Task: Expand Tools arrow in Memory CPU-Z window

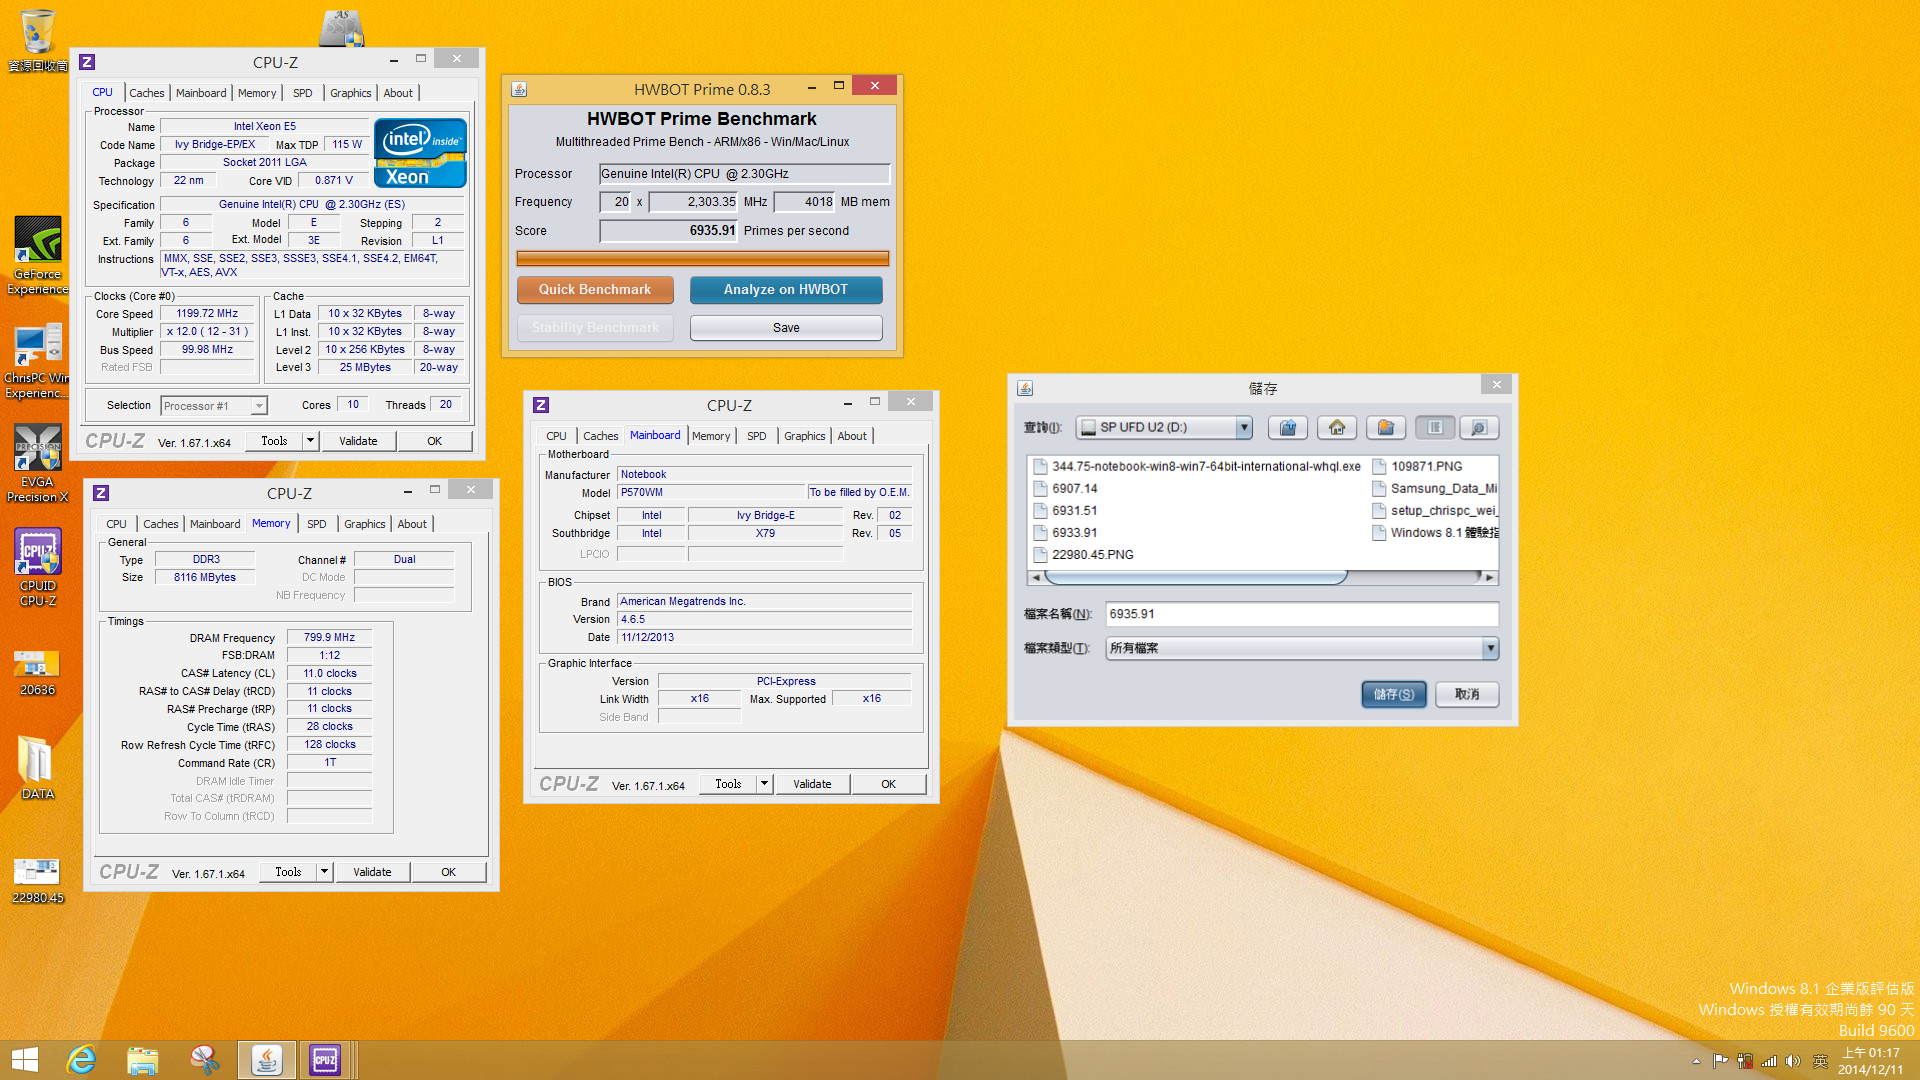Action: pyautogui.click(x=324, y=872)
